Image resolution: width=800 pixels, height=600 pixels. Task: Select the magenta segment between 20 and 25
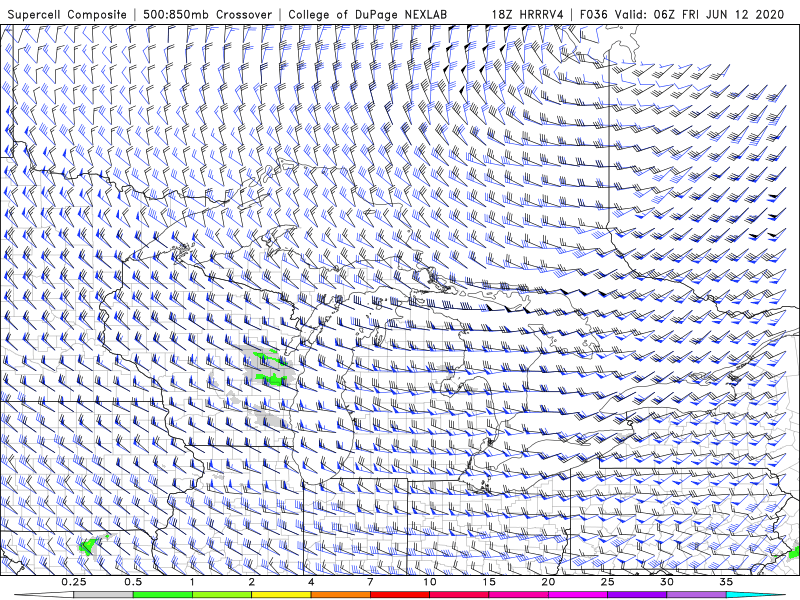coord(578,595)
